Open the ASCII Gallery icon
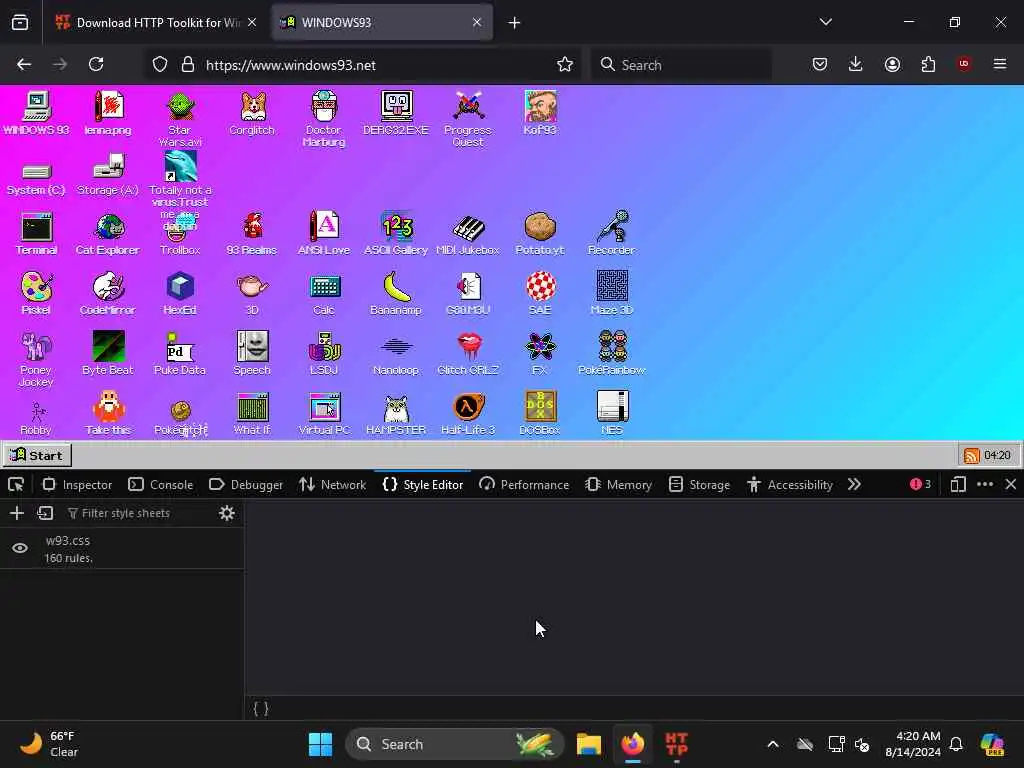Viewport: 1024px width, 768px height. (396, 233)
